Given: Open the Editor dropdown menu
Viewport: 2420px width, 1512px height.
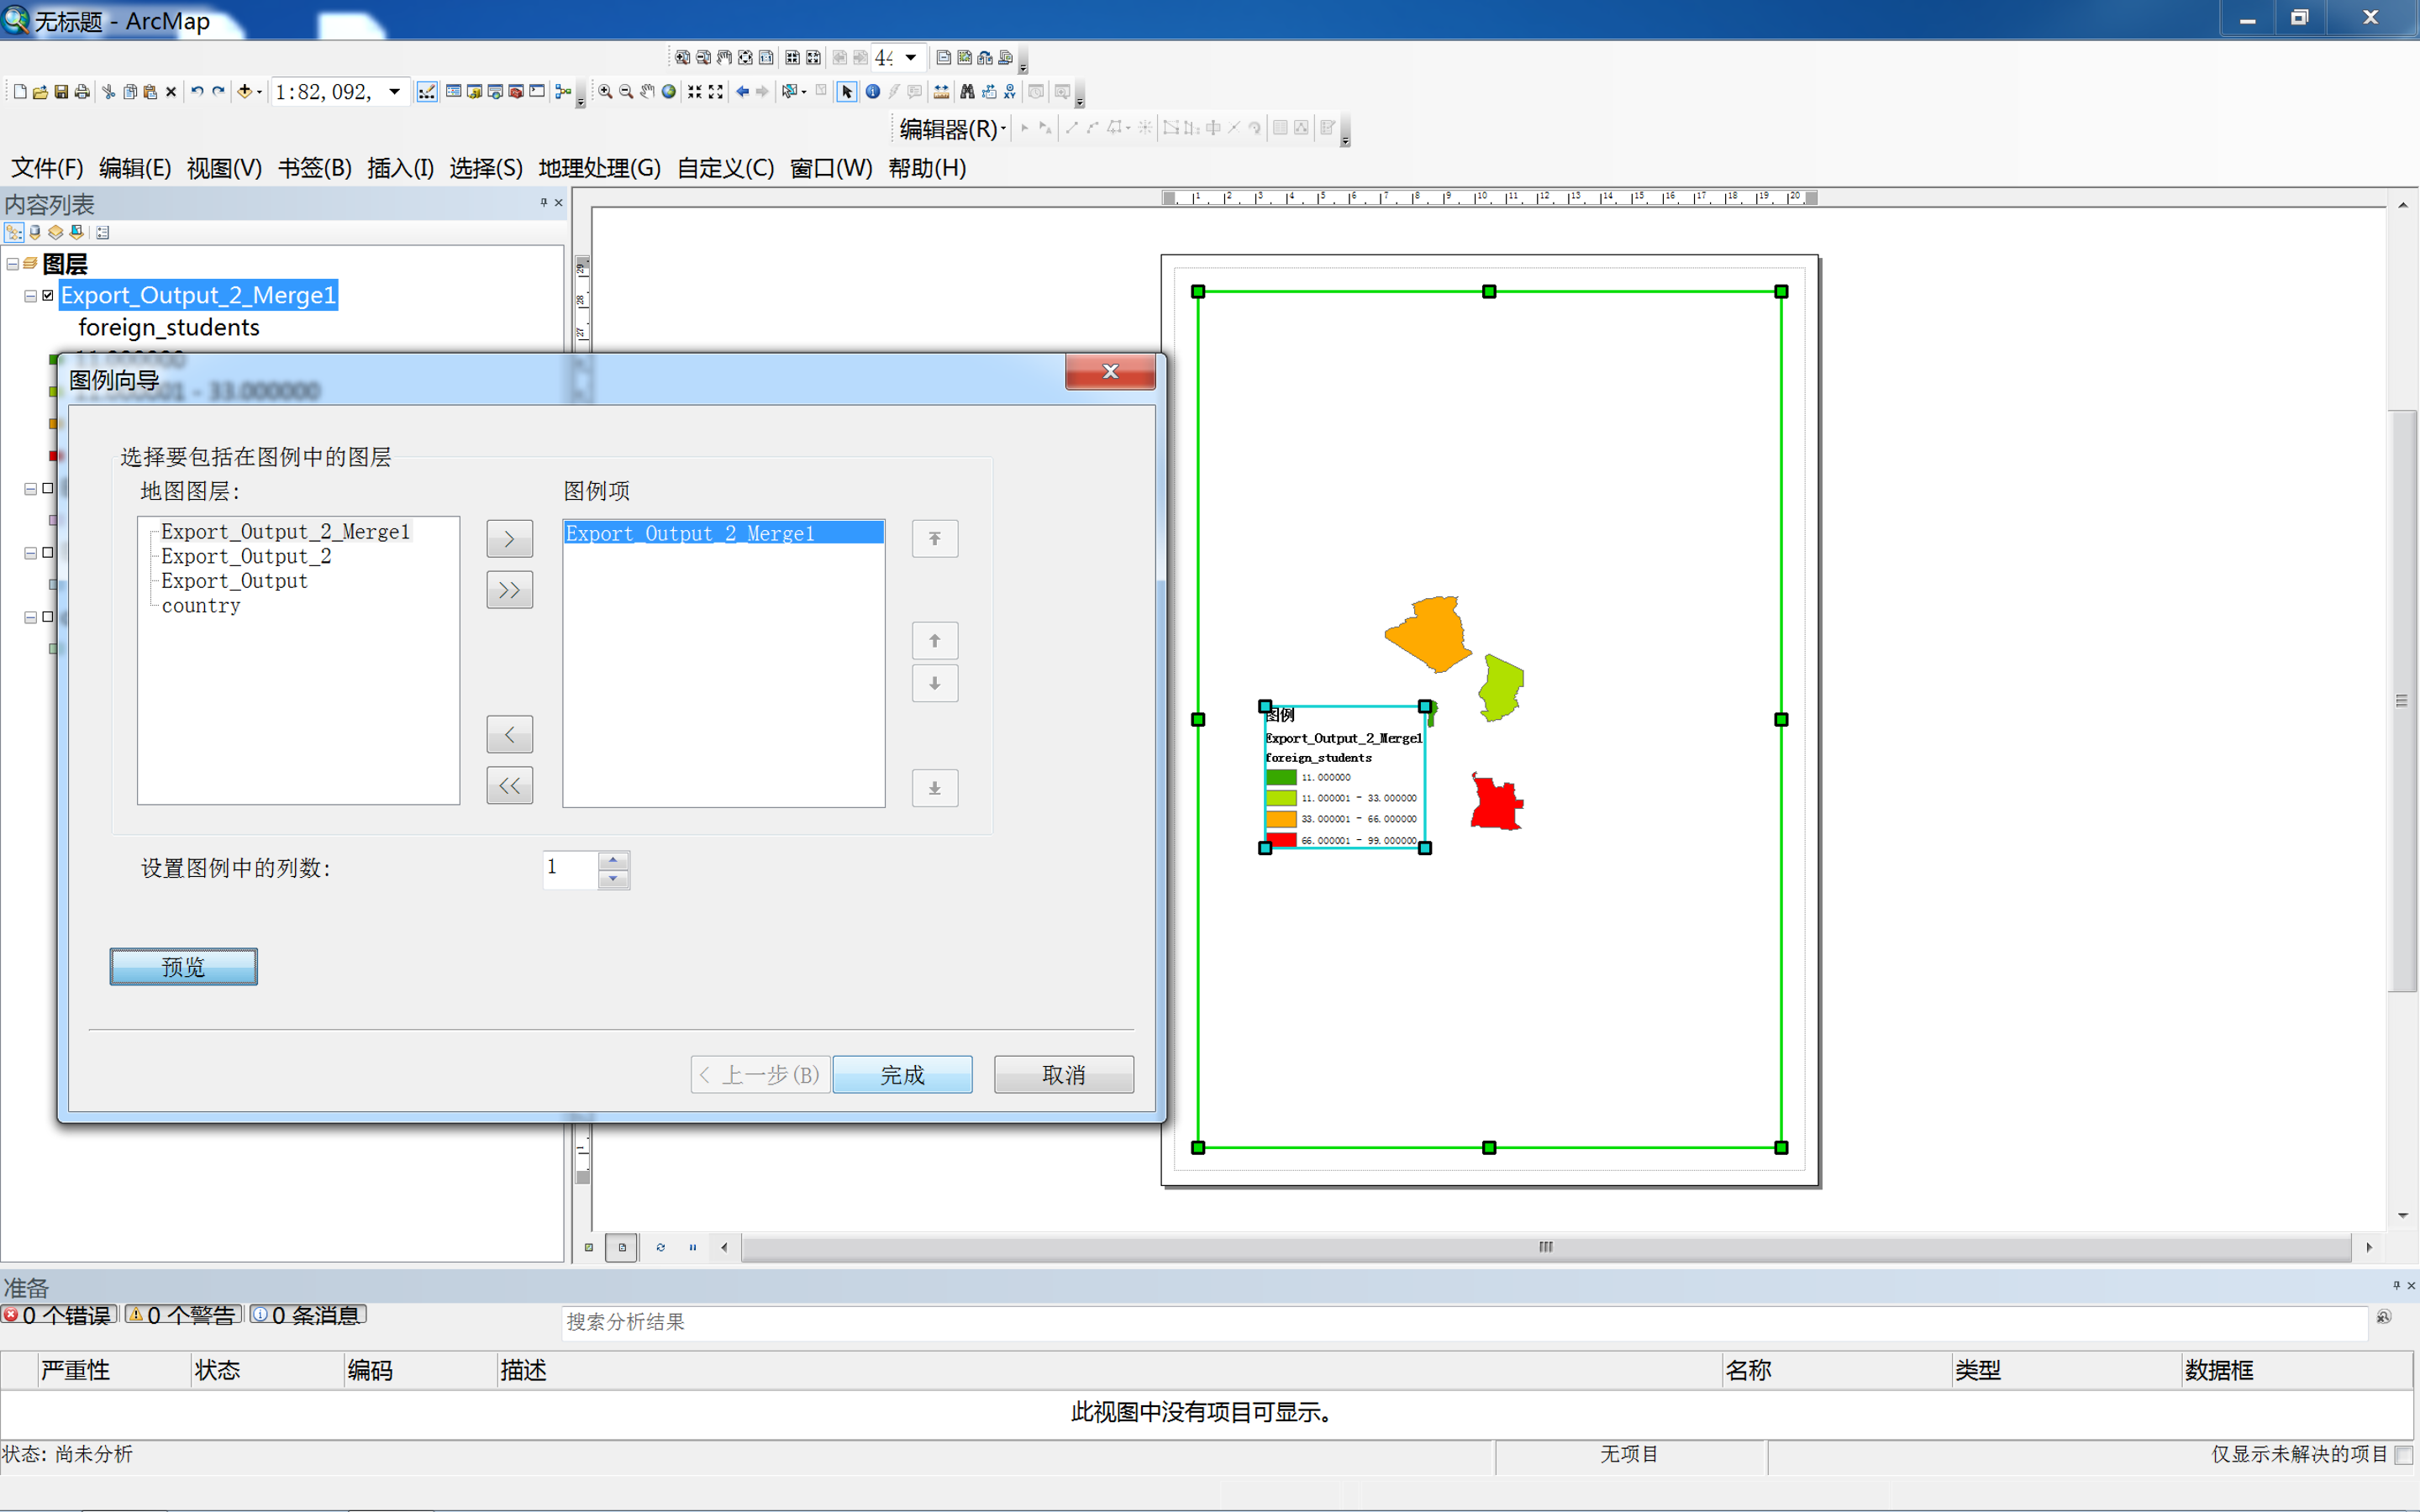Looking at the screenshot, I should coord(951,129).
